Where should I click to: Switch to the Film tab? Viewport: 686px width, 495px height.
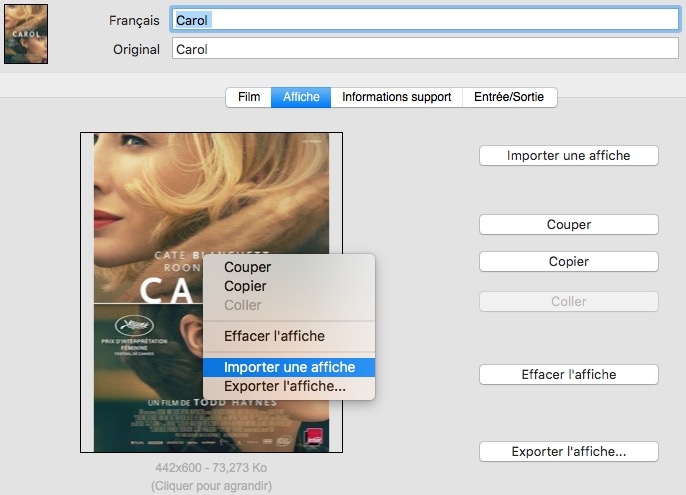(x=249, y=97)
